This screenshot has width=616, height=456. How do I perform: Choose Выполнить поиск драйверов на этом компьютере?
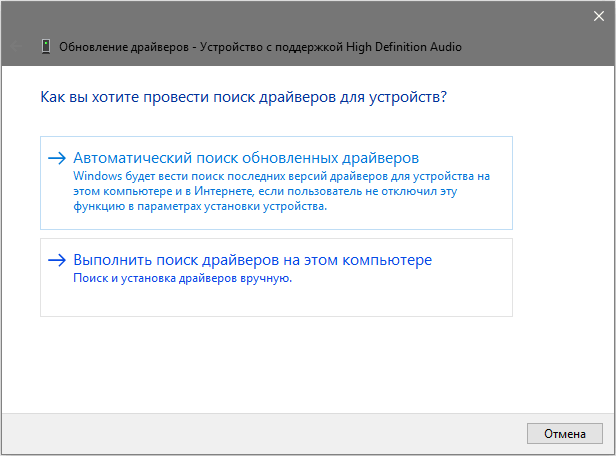[x=252, y=260]
